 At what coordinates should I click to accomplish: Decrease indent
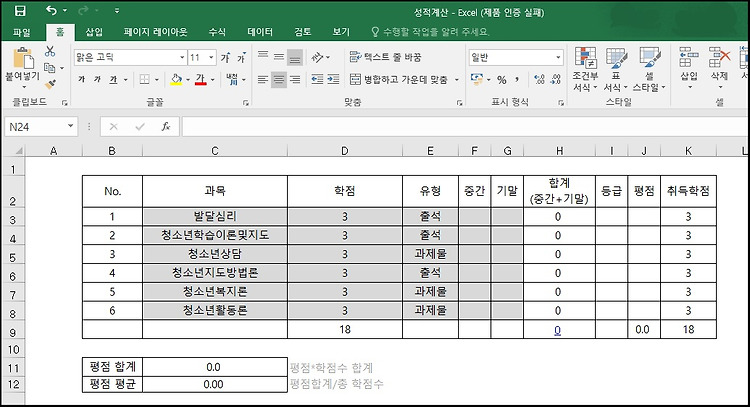coord(317,79)
